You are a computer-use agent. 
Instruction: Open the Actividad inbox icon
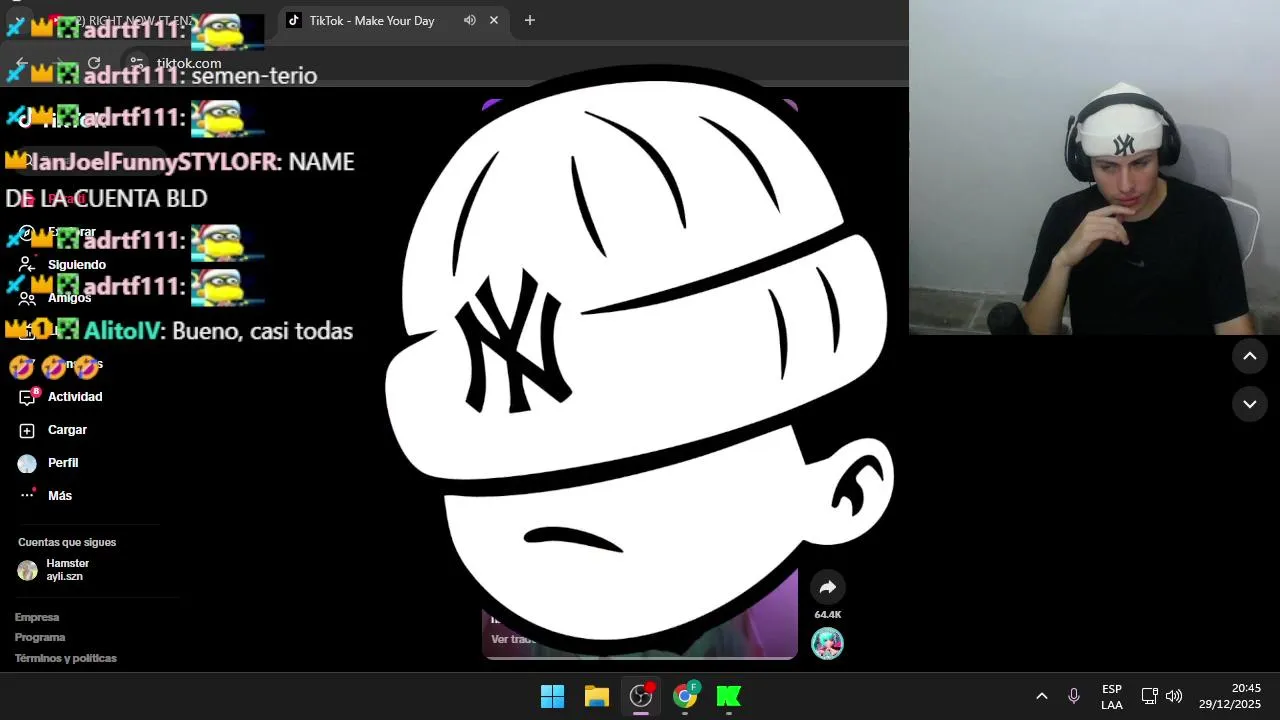pos(27,397)
